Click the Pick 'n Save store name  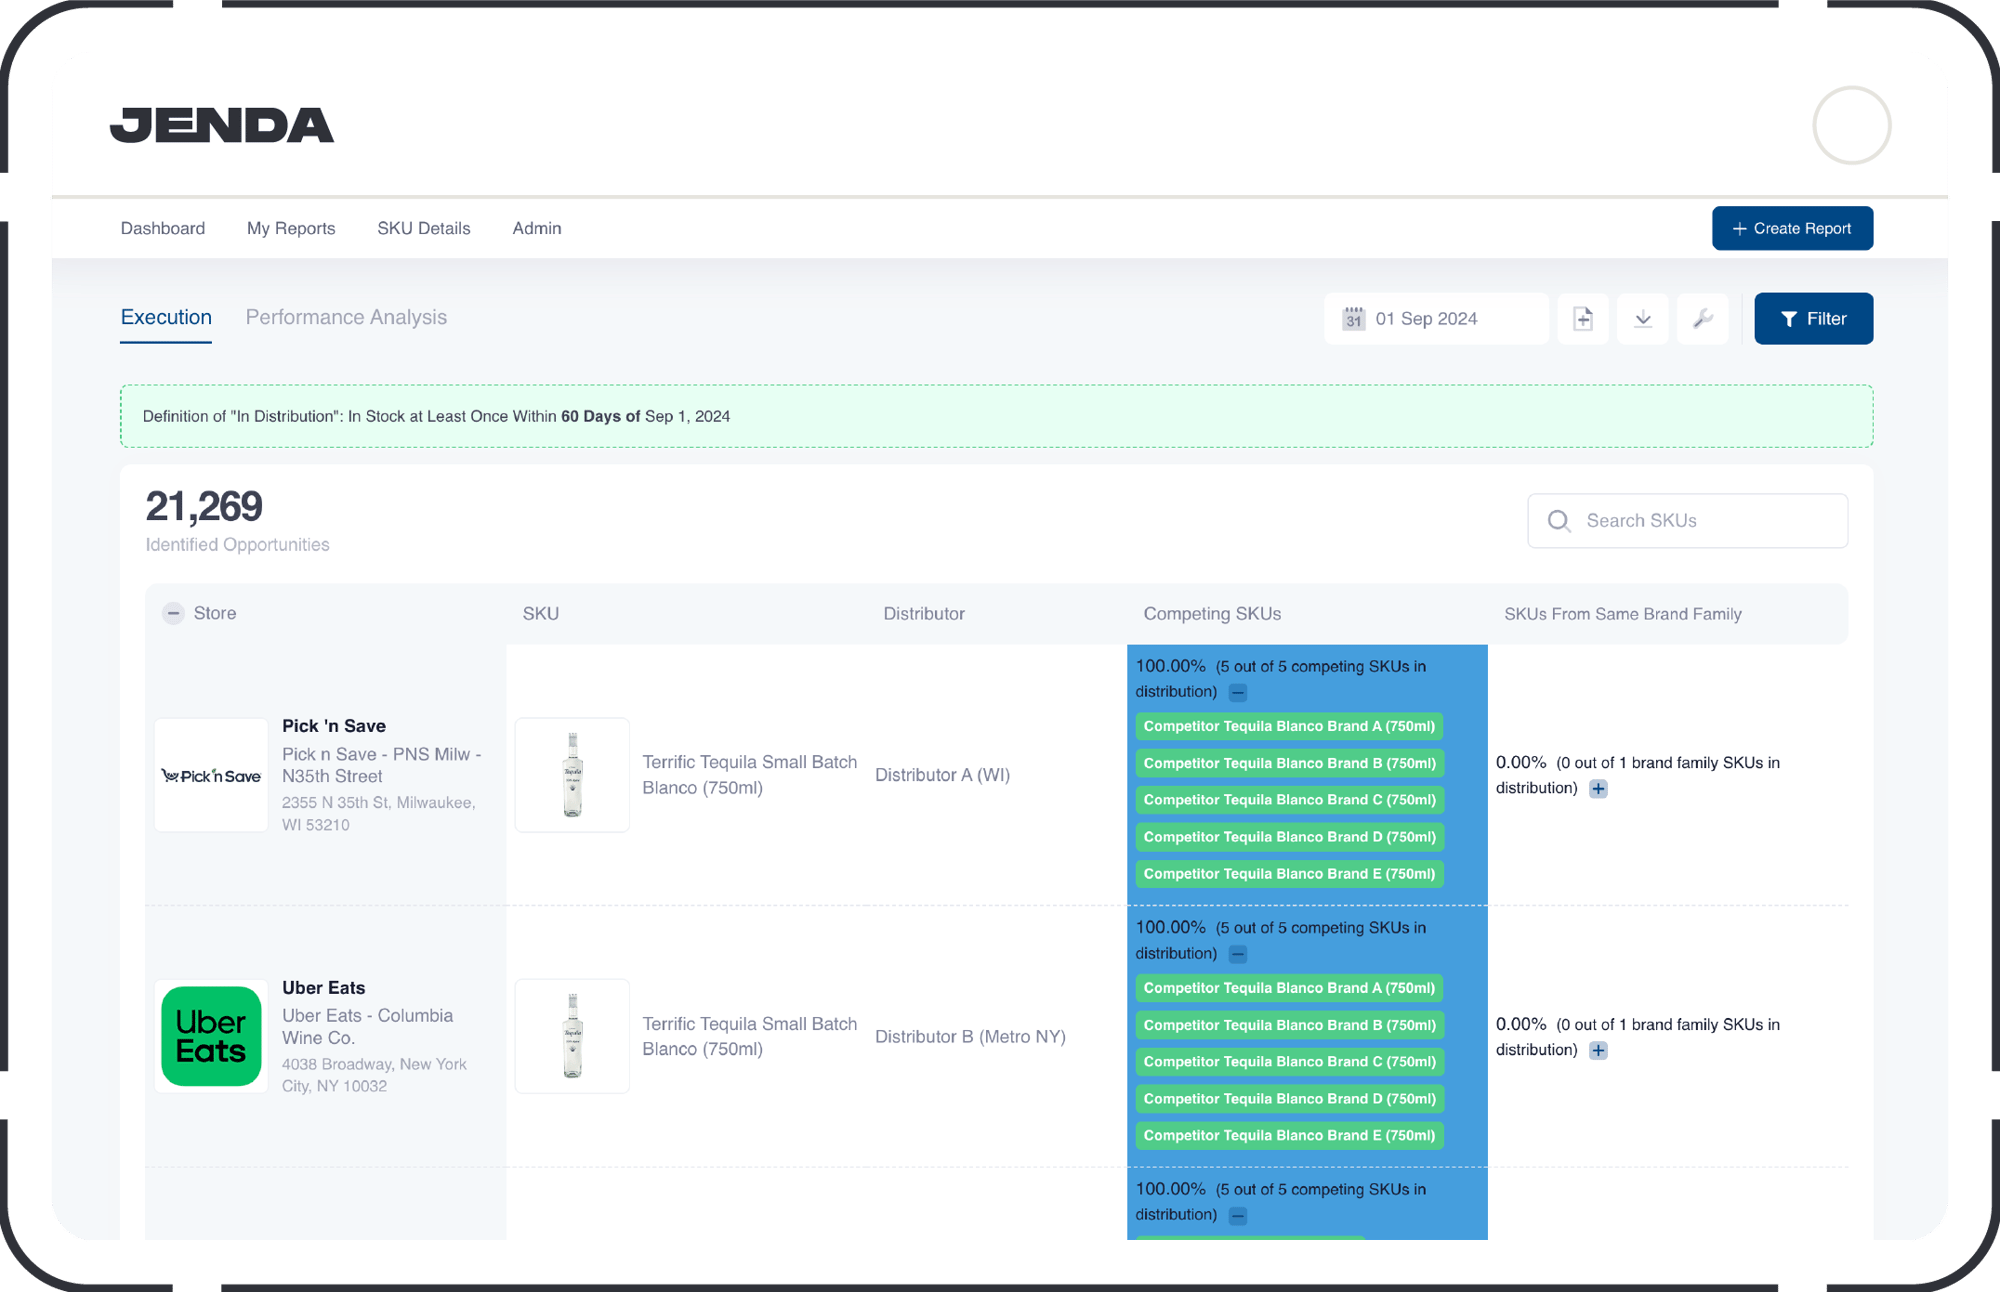334,726
